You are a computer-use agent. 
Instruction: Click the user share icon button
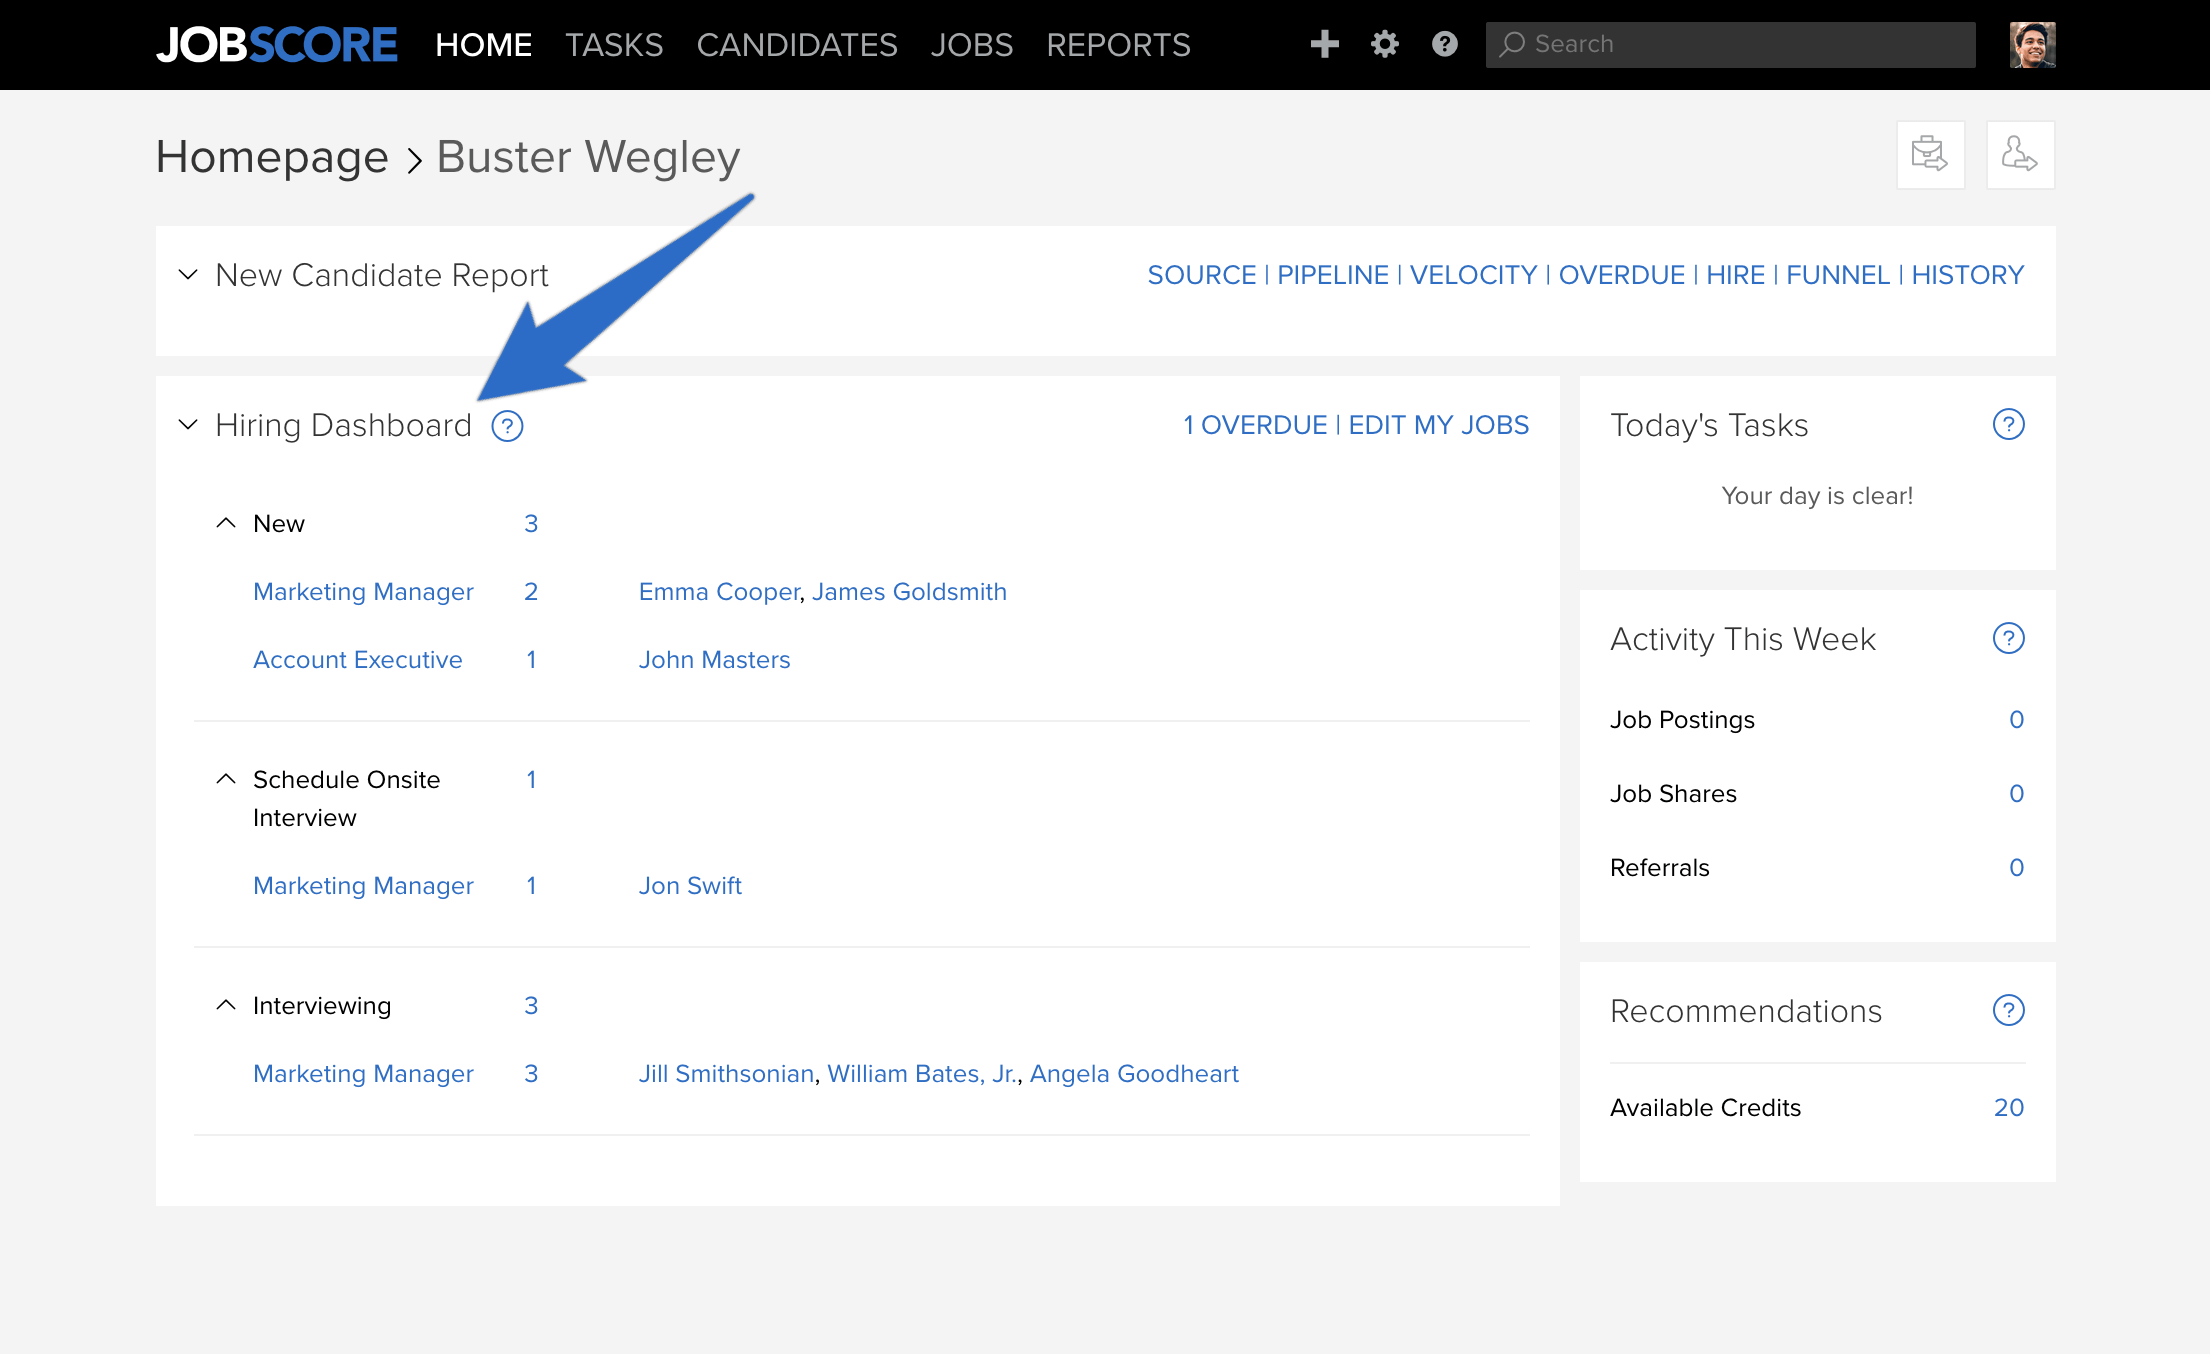2020,155
